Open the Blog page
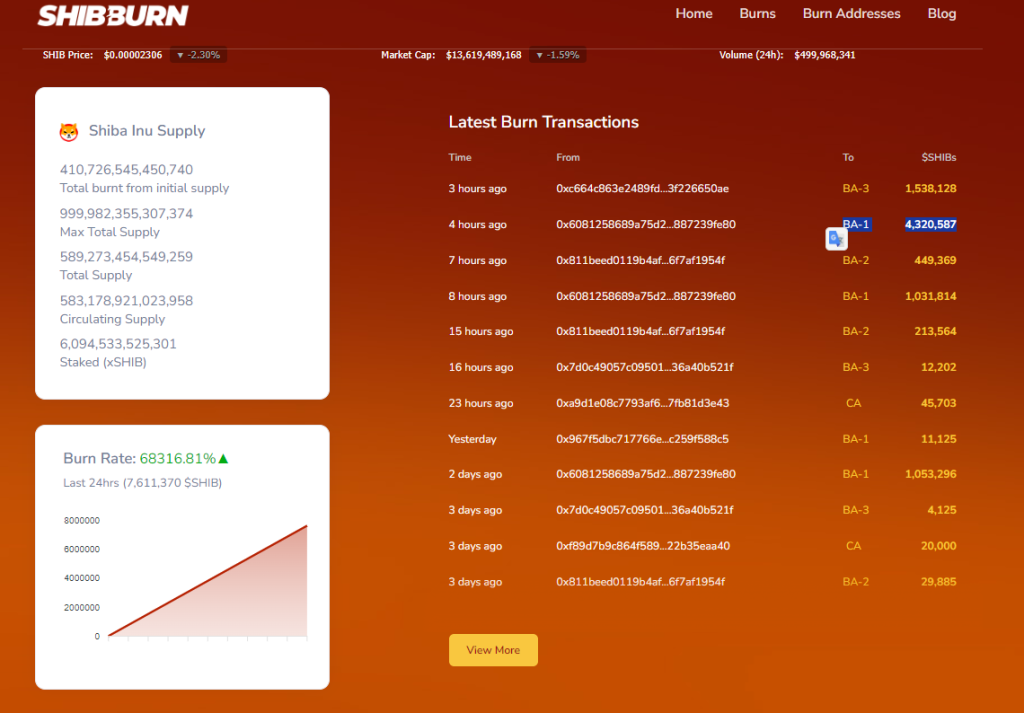1024x713 pixels. pyautogui.click(x=941, y=14)
